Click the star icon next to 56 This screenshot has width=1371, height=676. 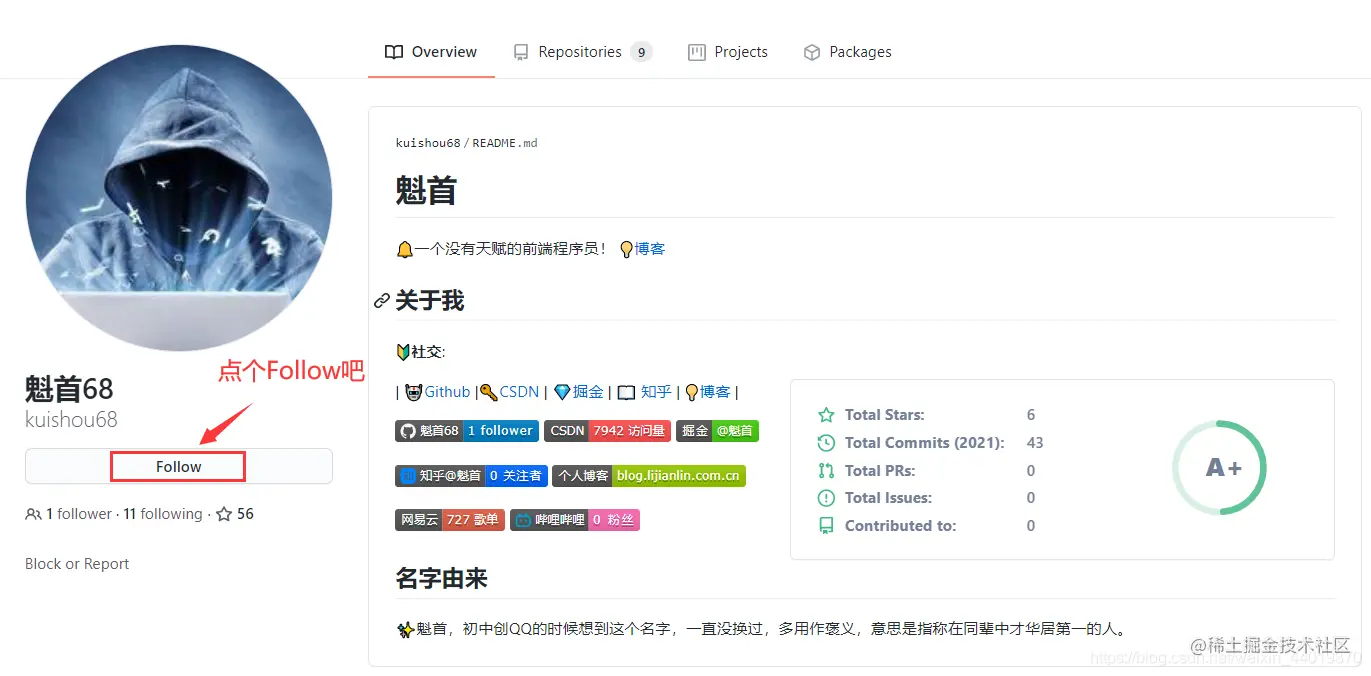point(225,513)
